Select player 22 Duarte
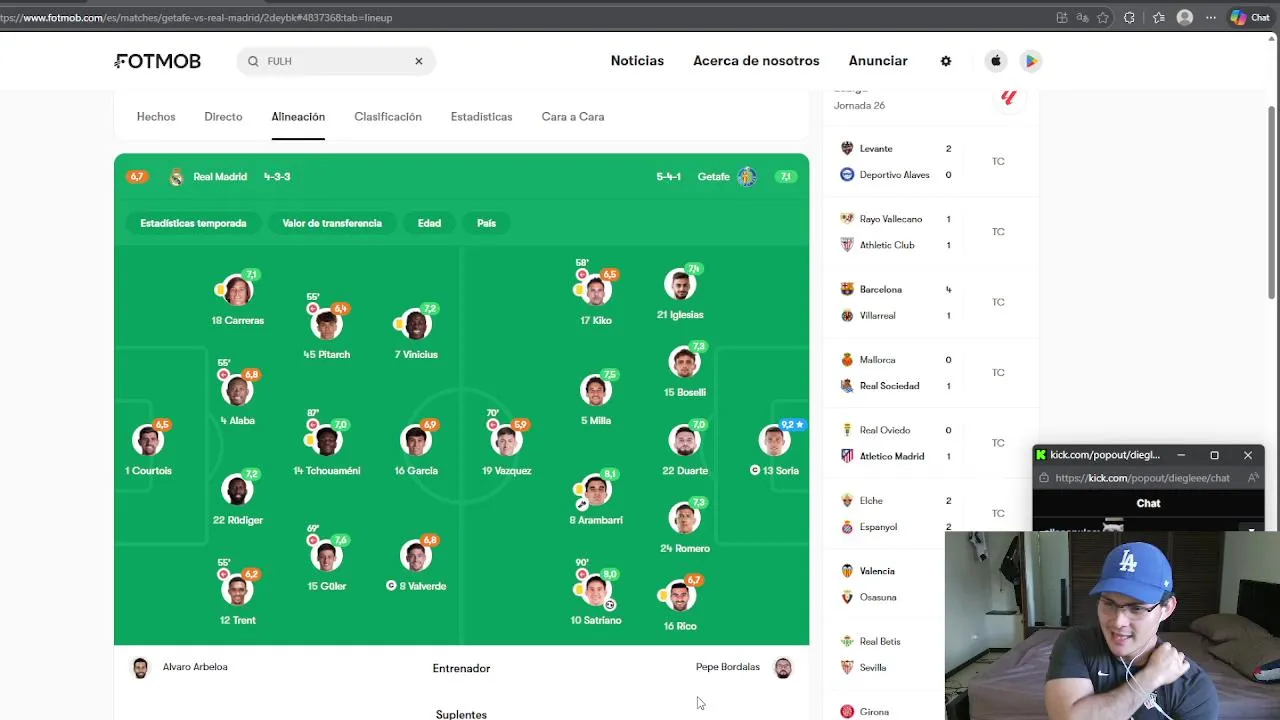This screenshot has width=1280, height=720. pyautogui.click(x=685, y=446)
